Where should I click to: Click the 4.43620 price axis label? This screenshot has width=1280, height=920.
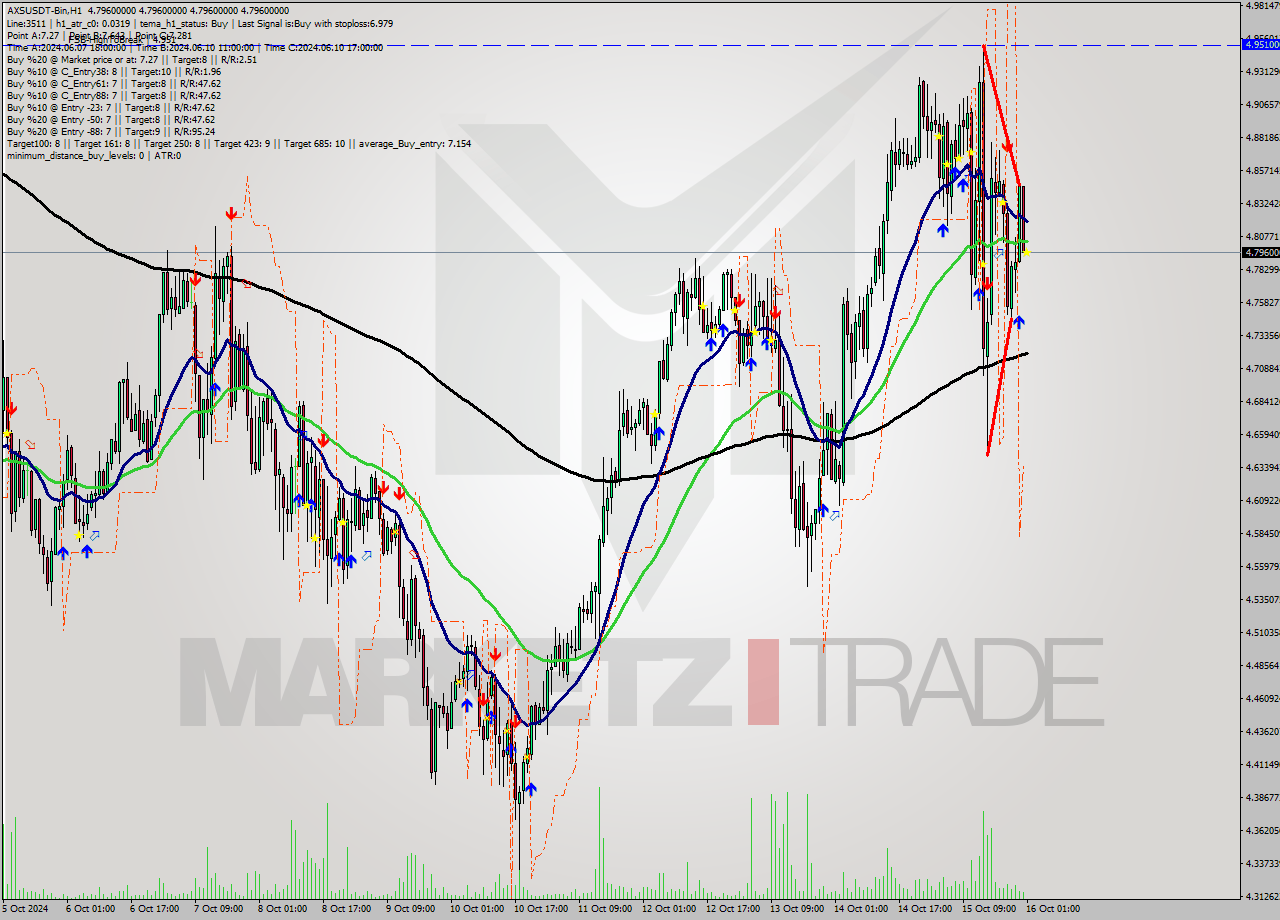point(1262,732)
